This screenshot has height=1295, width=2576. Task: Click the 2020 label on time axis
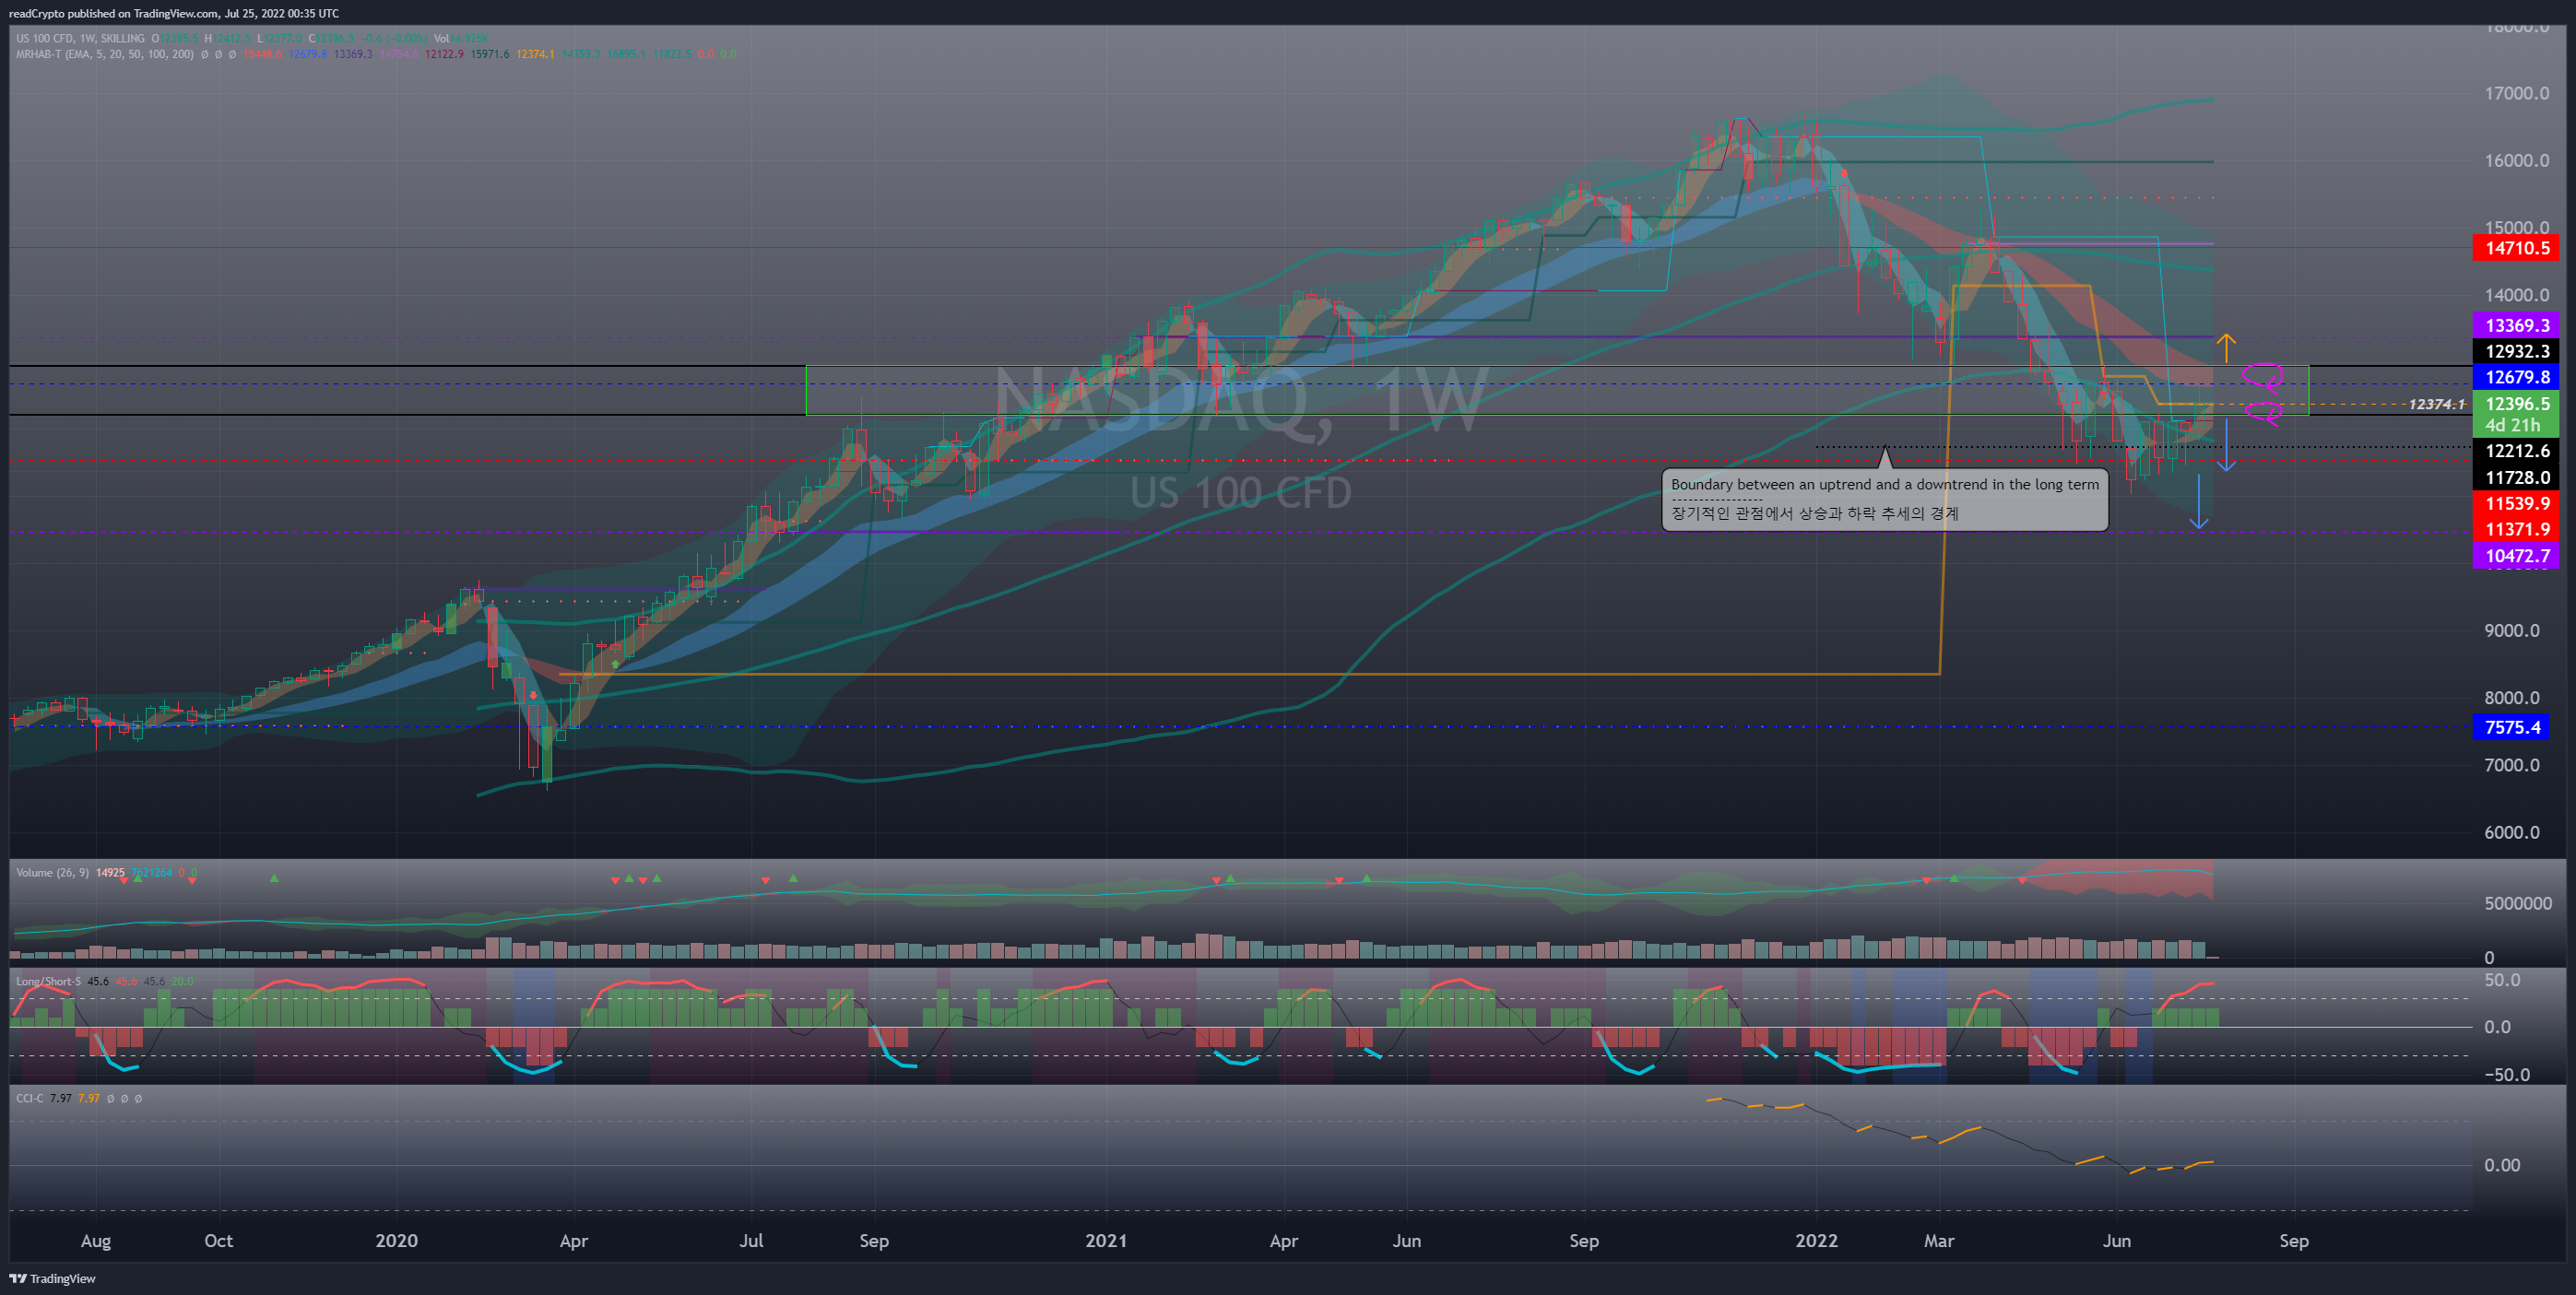tap(396, 1240)
